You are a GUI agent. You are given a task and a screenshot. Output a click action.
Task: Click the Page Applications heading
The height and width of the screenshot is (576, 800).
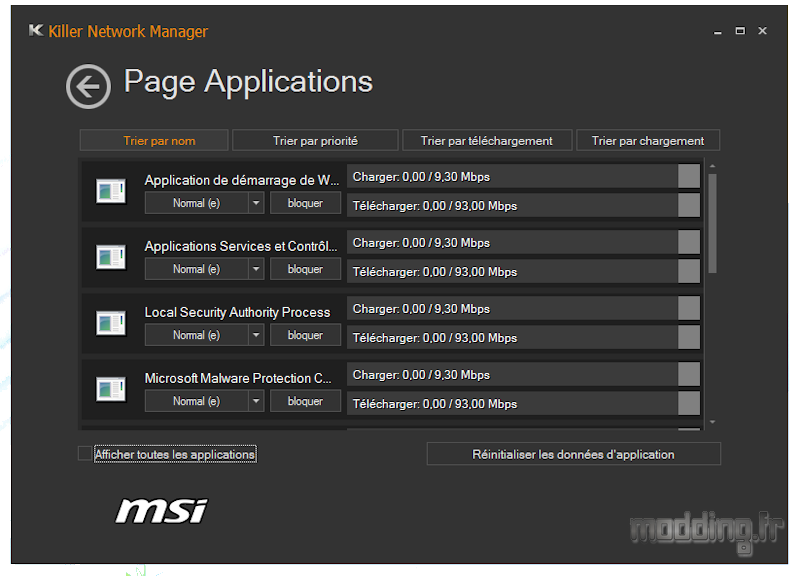coord(248,82)
